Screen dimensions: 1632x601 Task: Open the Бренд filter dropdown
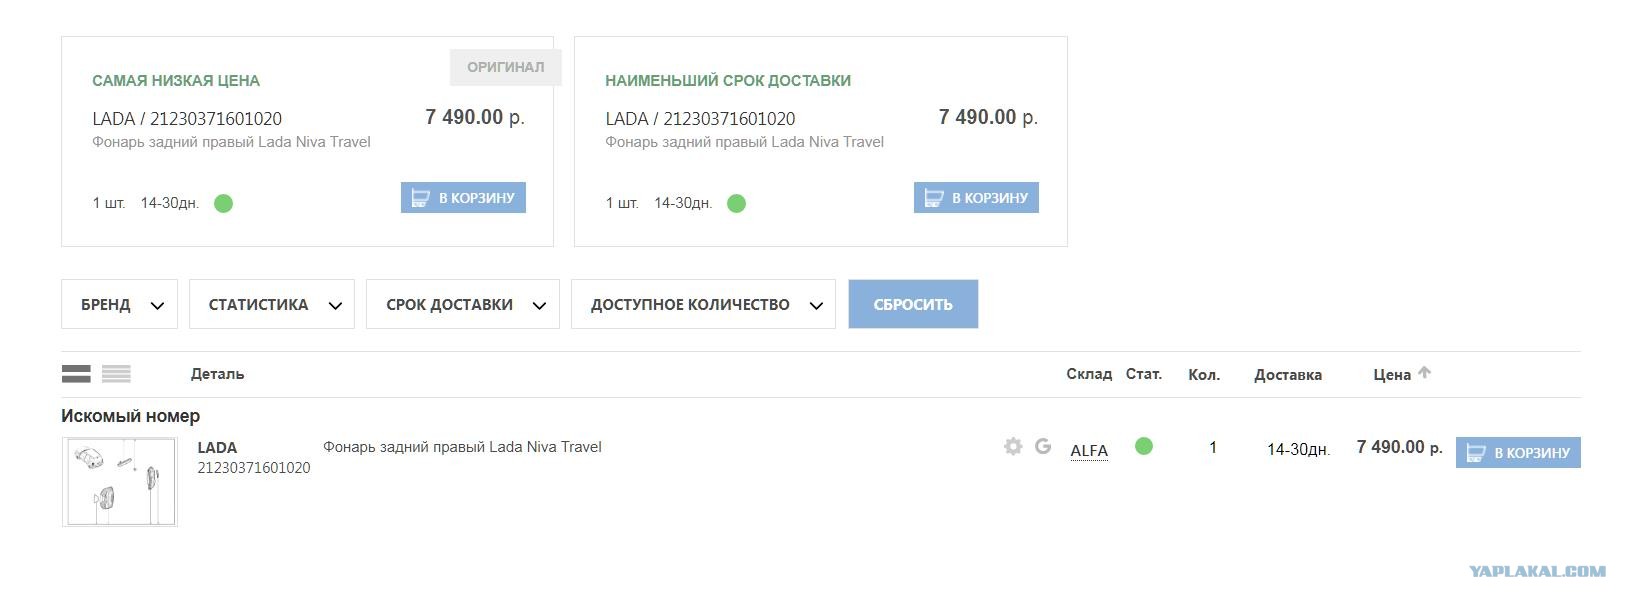coord(119,304)
